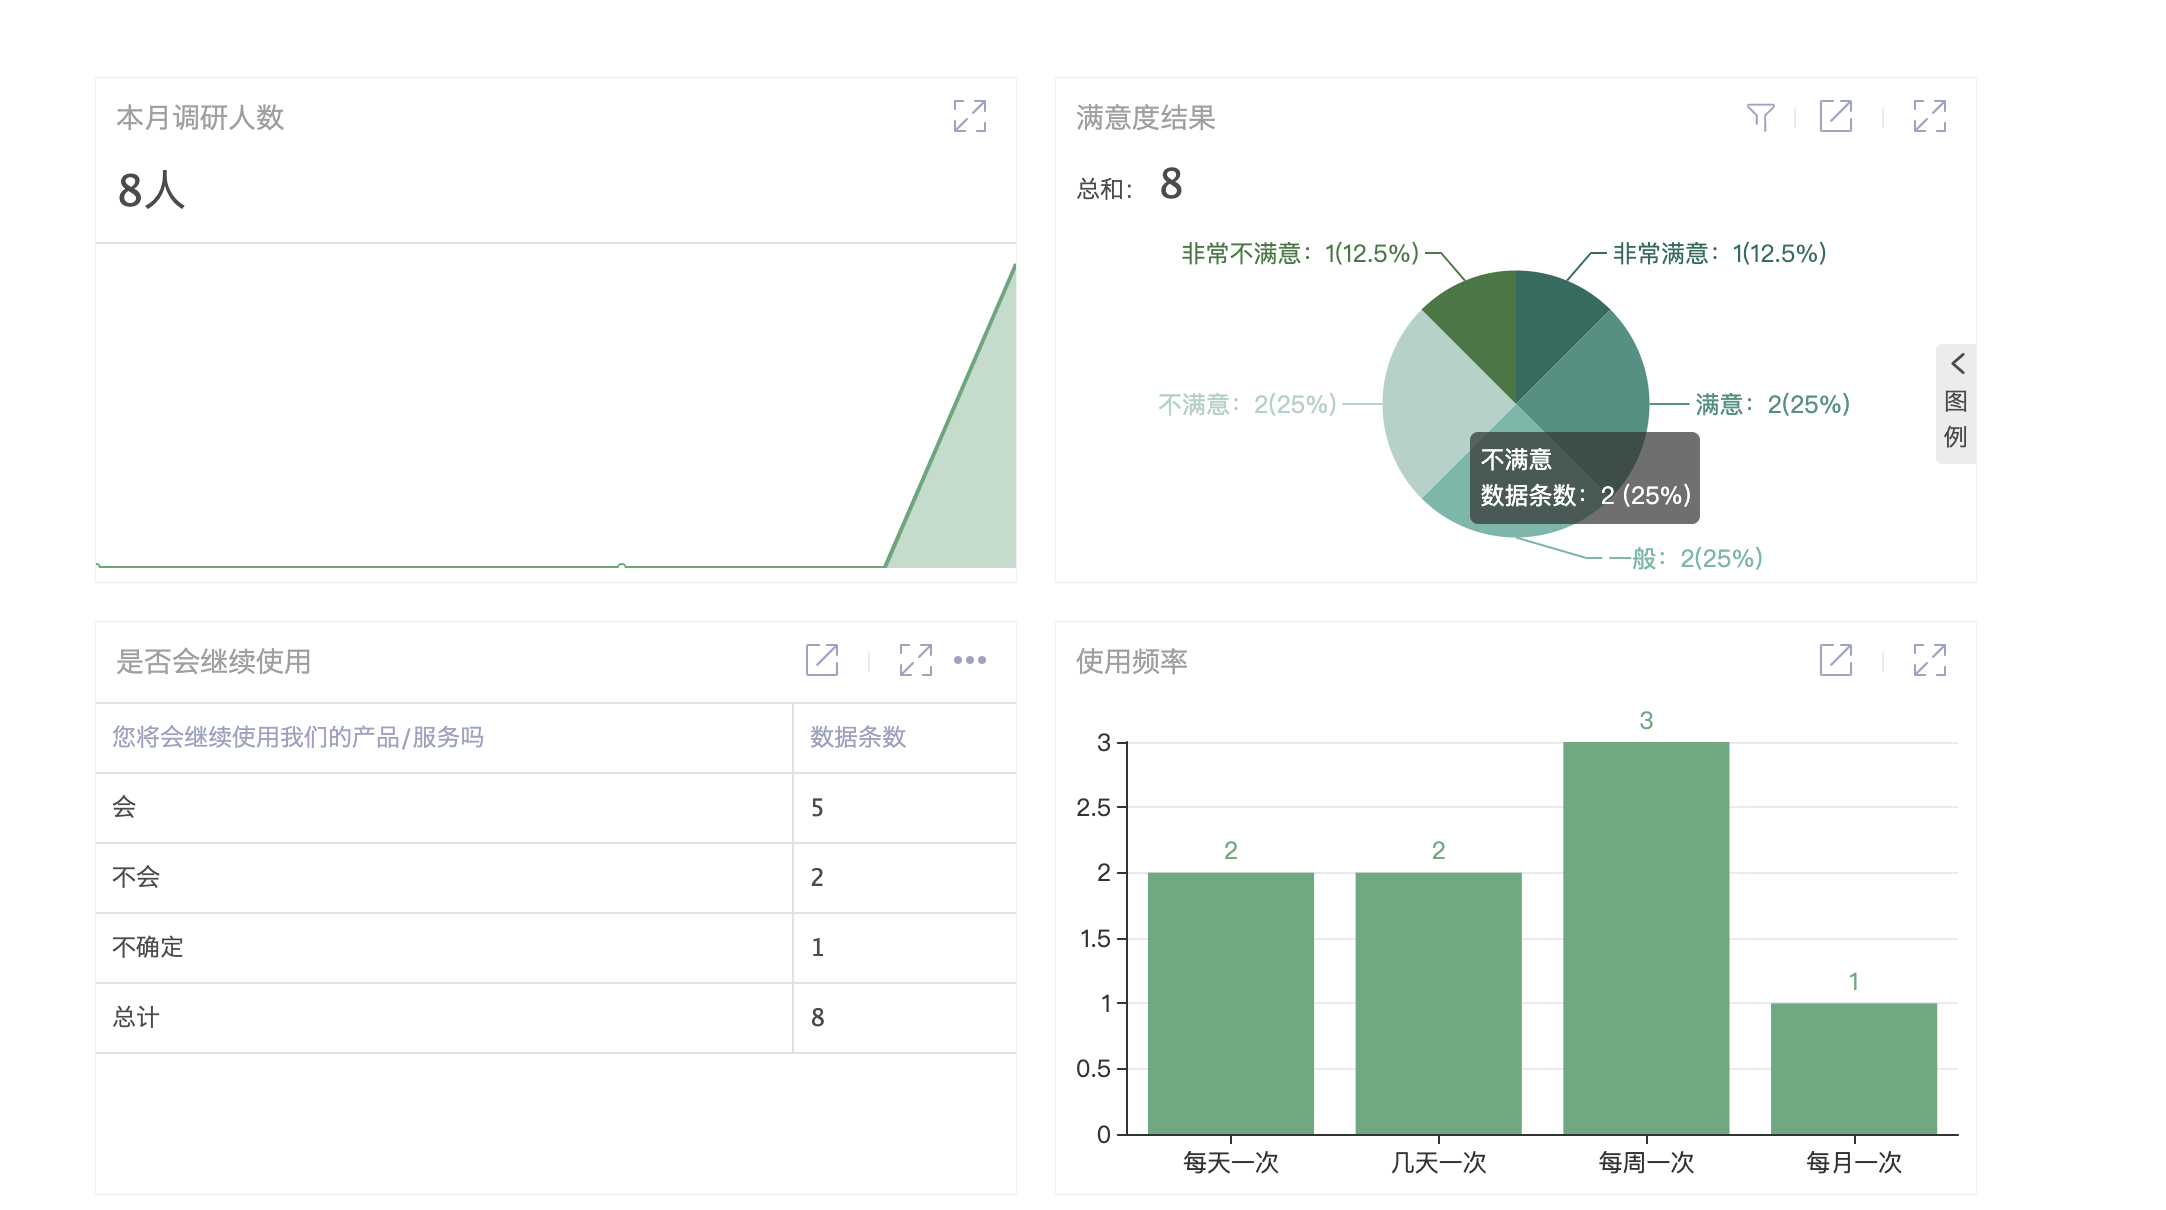The width and height of the screenshot is (2166, 1210).
Task: Click the 满意: 2(25%) pie label
Action: click(1772, 404)
